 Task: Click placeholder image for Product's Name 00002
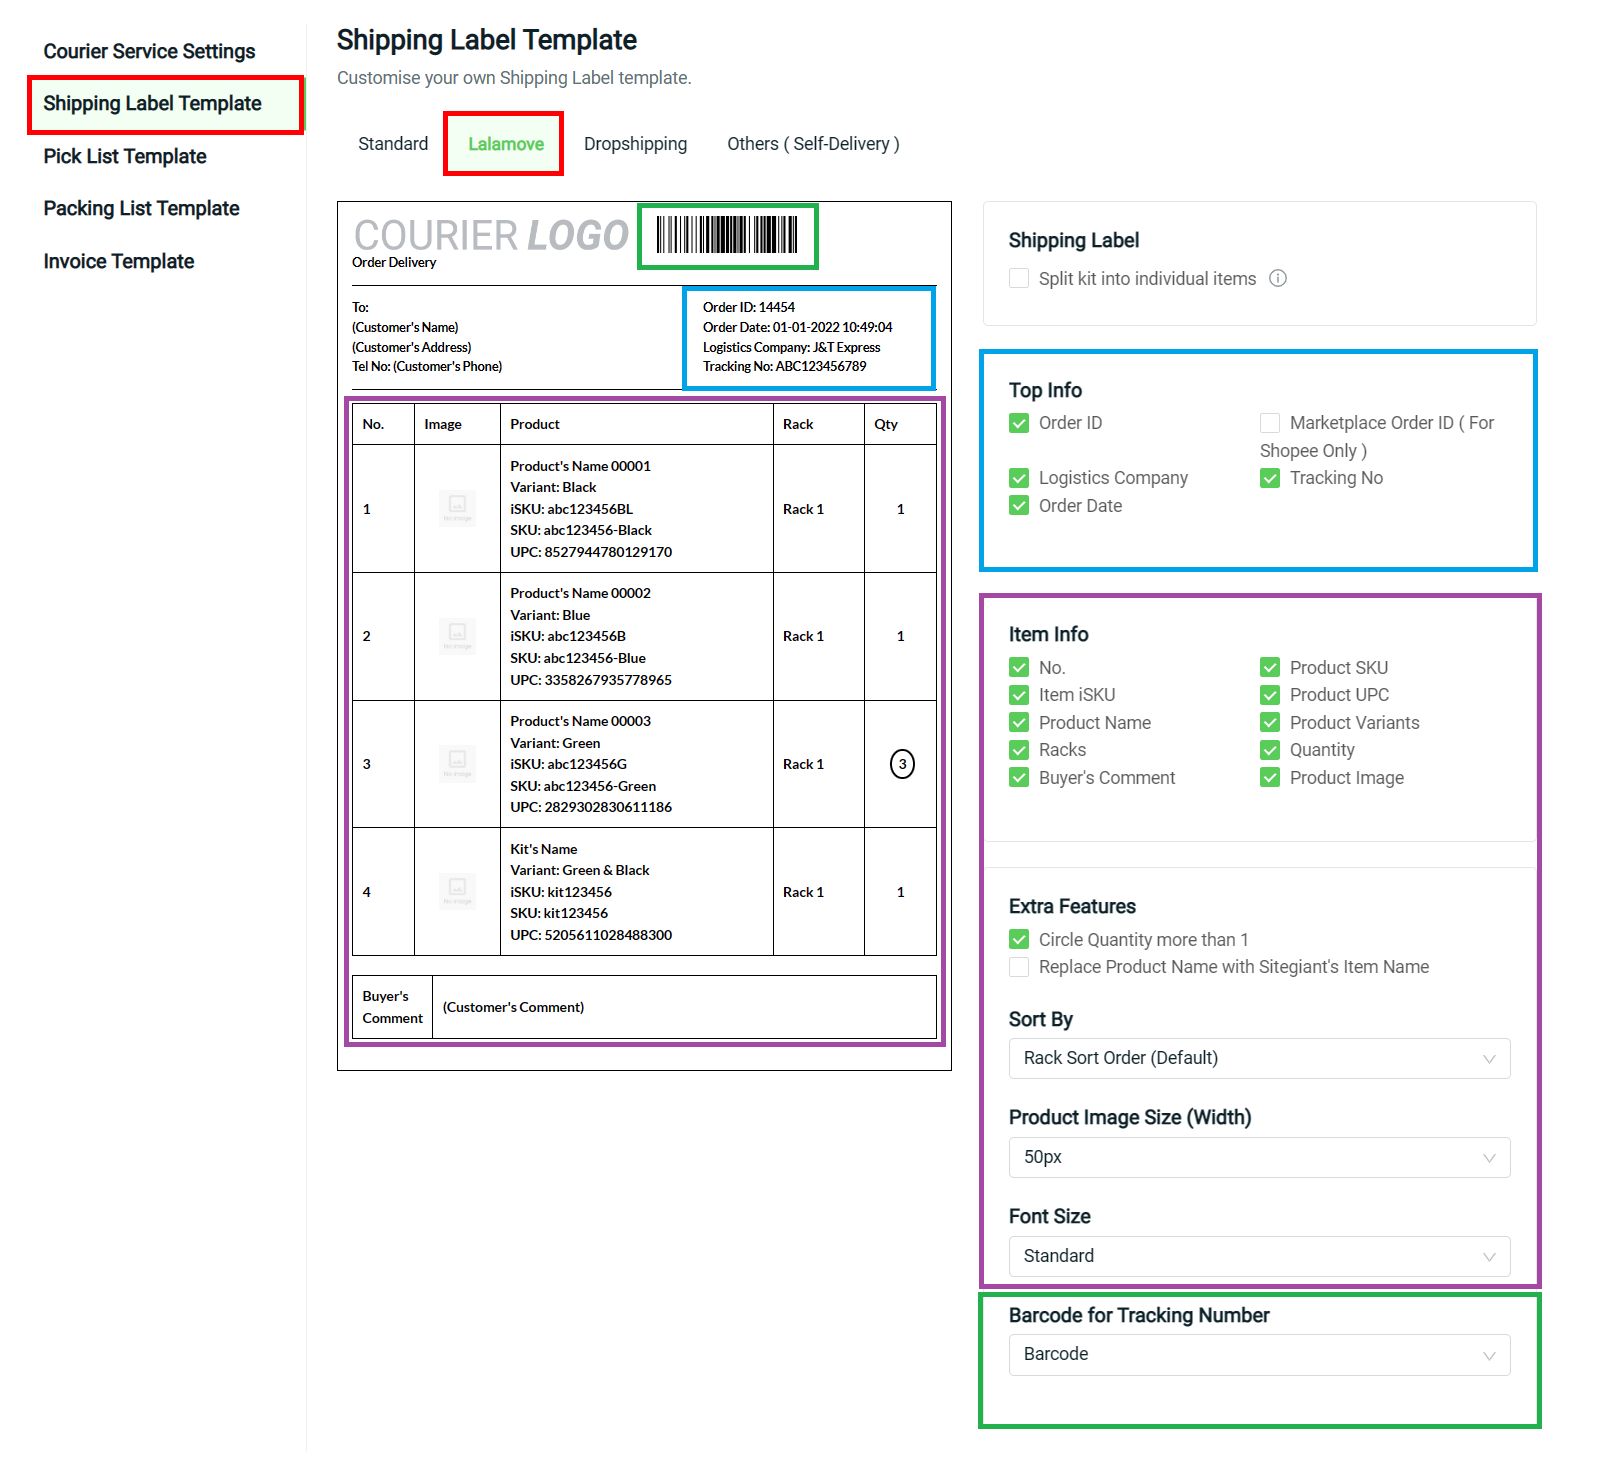pos(457,636)
